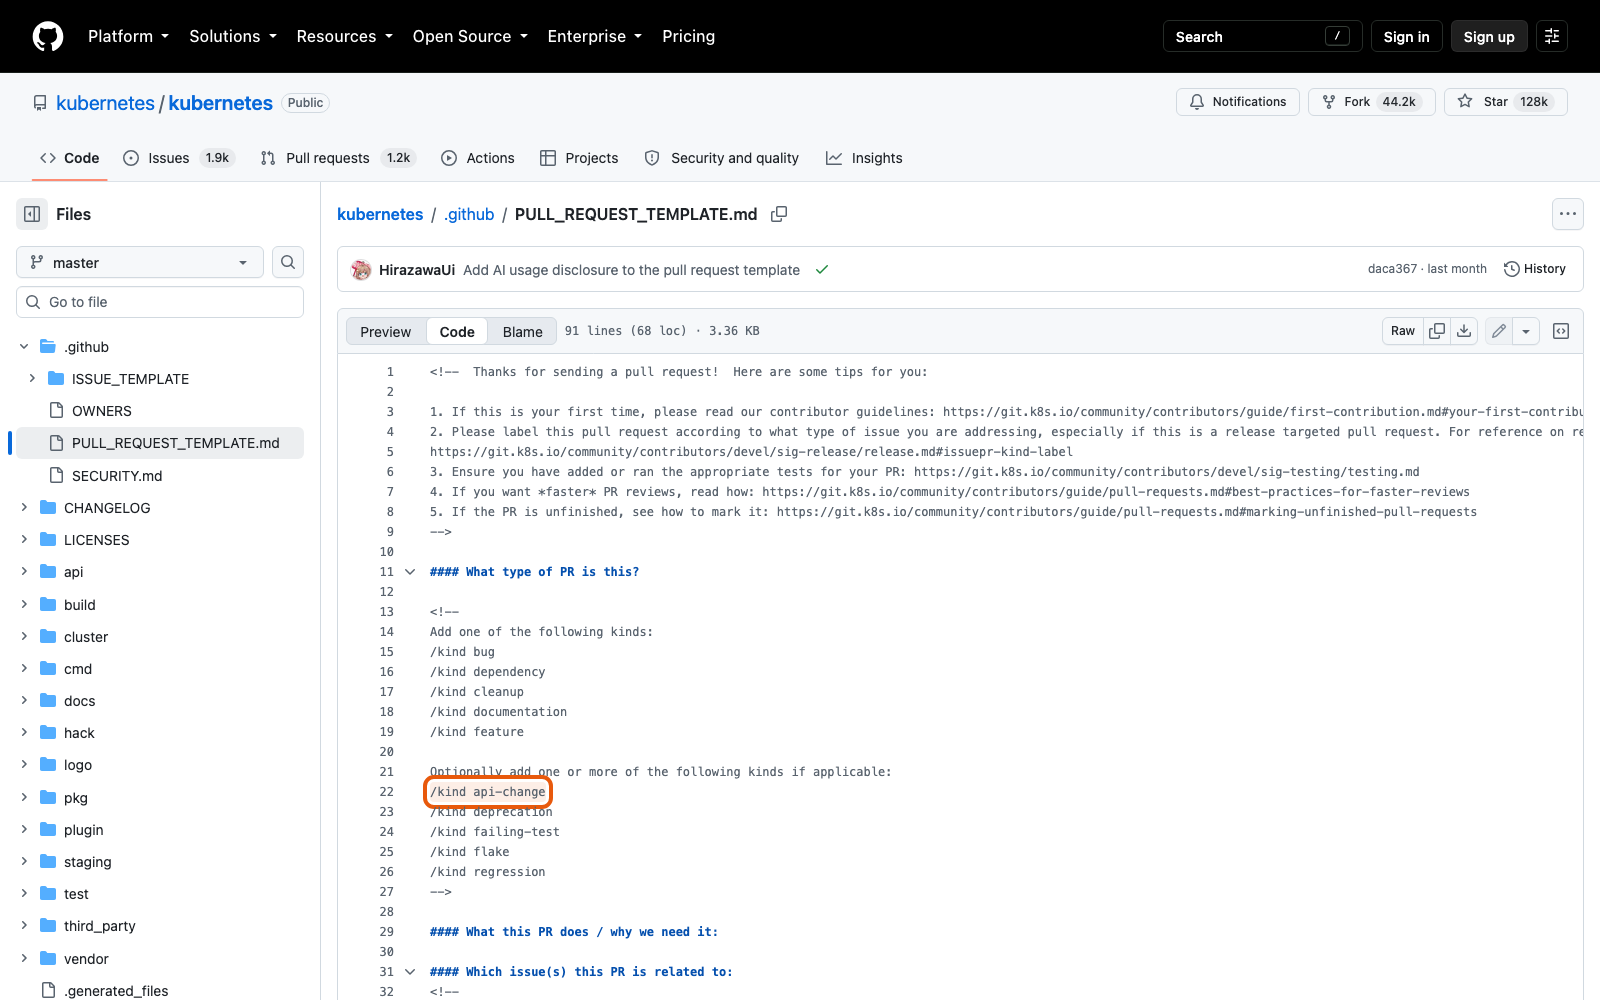Open the more file actions ellipsis
This screenshot has height=1000, width=1600.
[1567, 214]
